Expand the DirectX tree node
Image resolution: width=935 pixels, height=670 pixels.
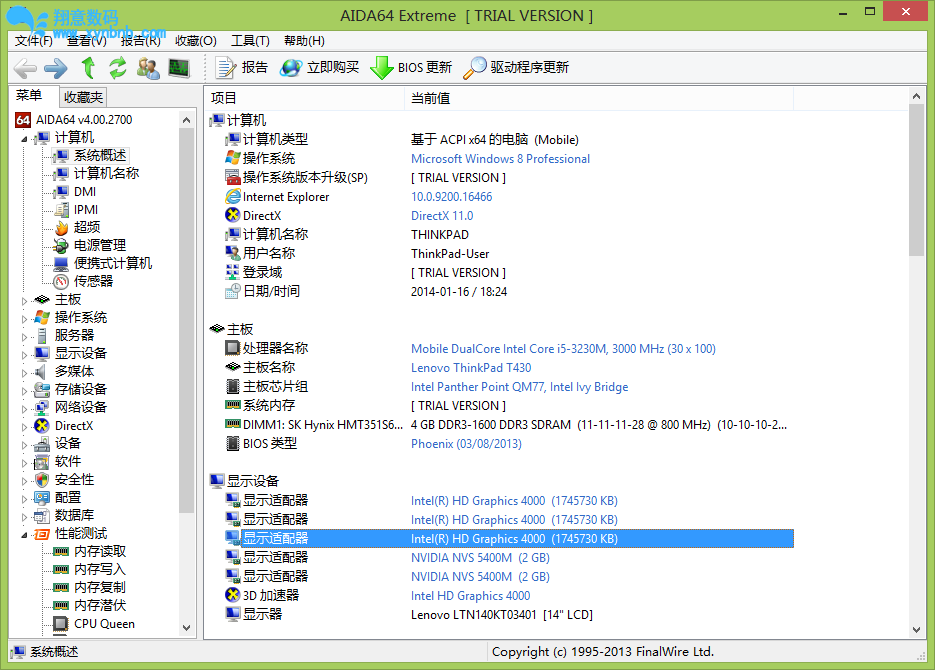coord(25,426)
